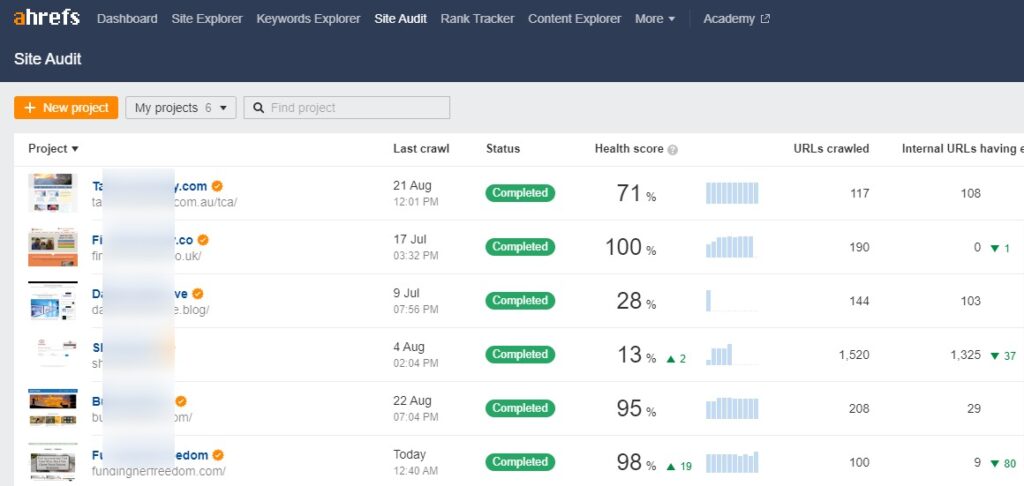
Task: Open health history chart for 95% project
Action: [732, 408]
